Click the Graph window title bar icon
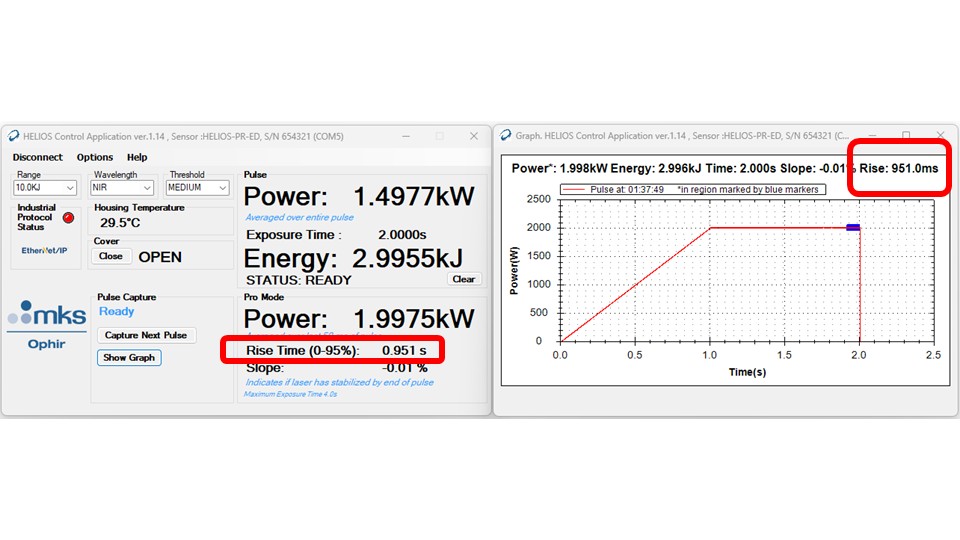The width and height of the screenshot is (960, 540). click(505, 135)
